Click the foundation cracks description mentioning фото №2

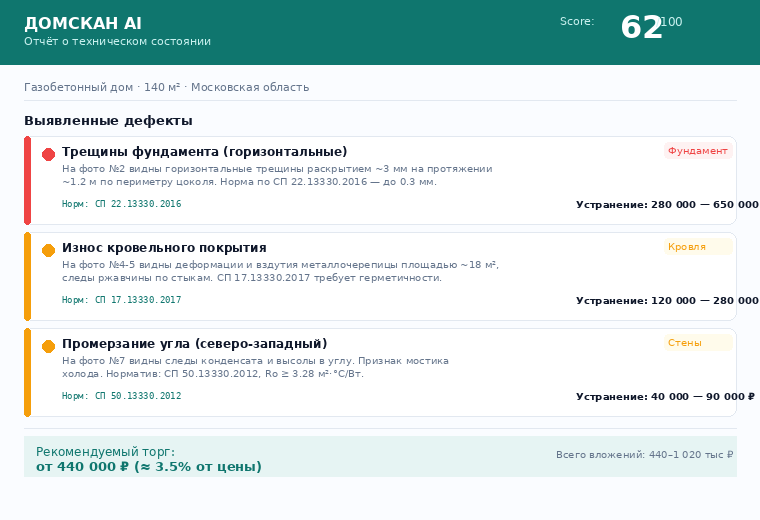click(277, 175)
